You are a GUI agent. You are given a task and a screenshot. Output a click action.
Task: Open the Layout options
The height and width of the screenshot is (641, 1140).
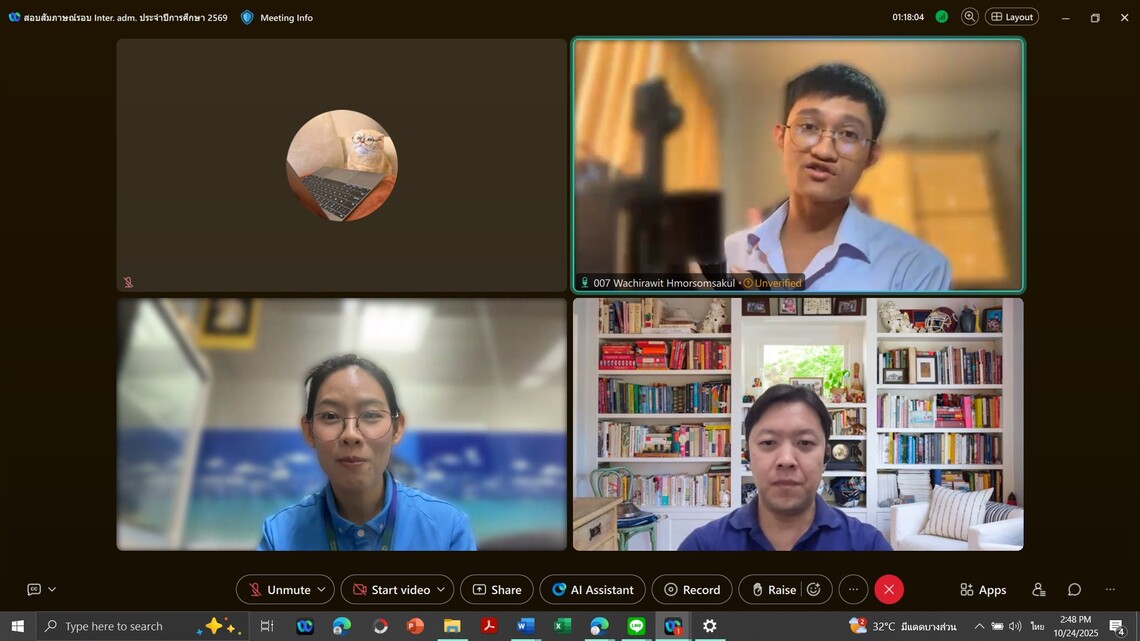[1011, 17]
